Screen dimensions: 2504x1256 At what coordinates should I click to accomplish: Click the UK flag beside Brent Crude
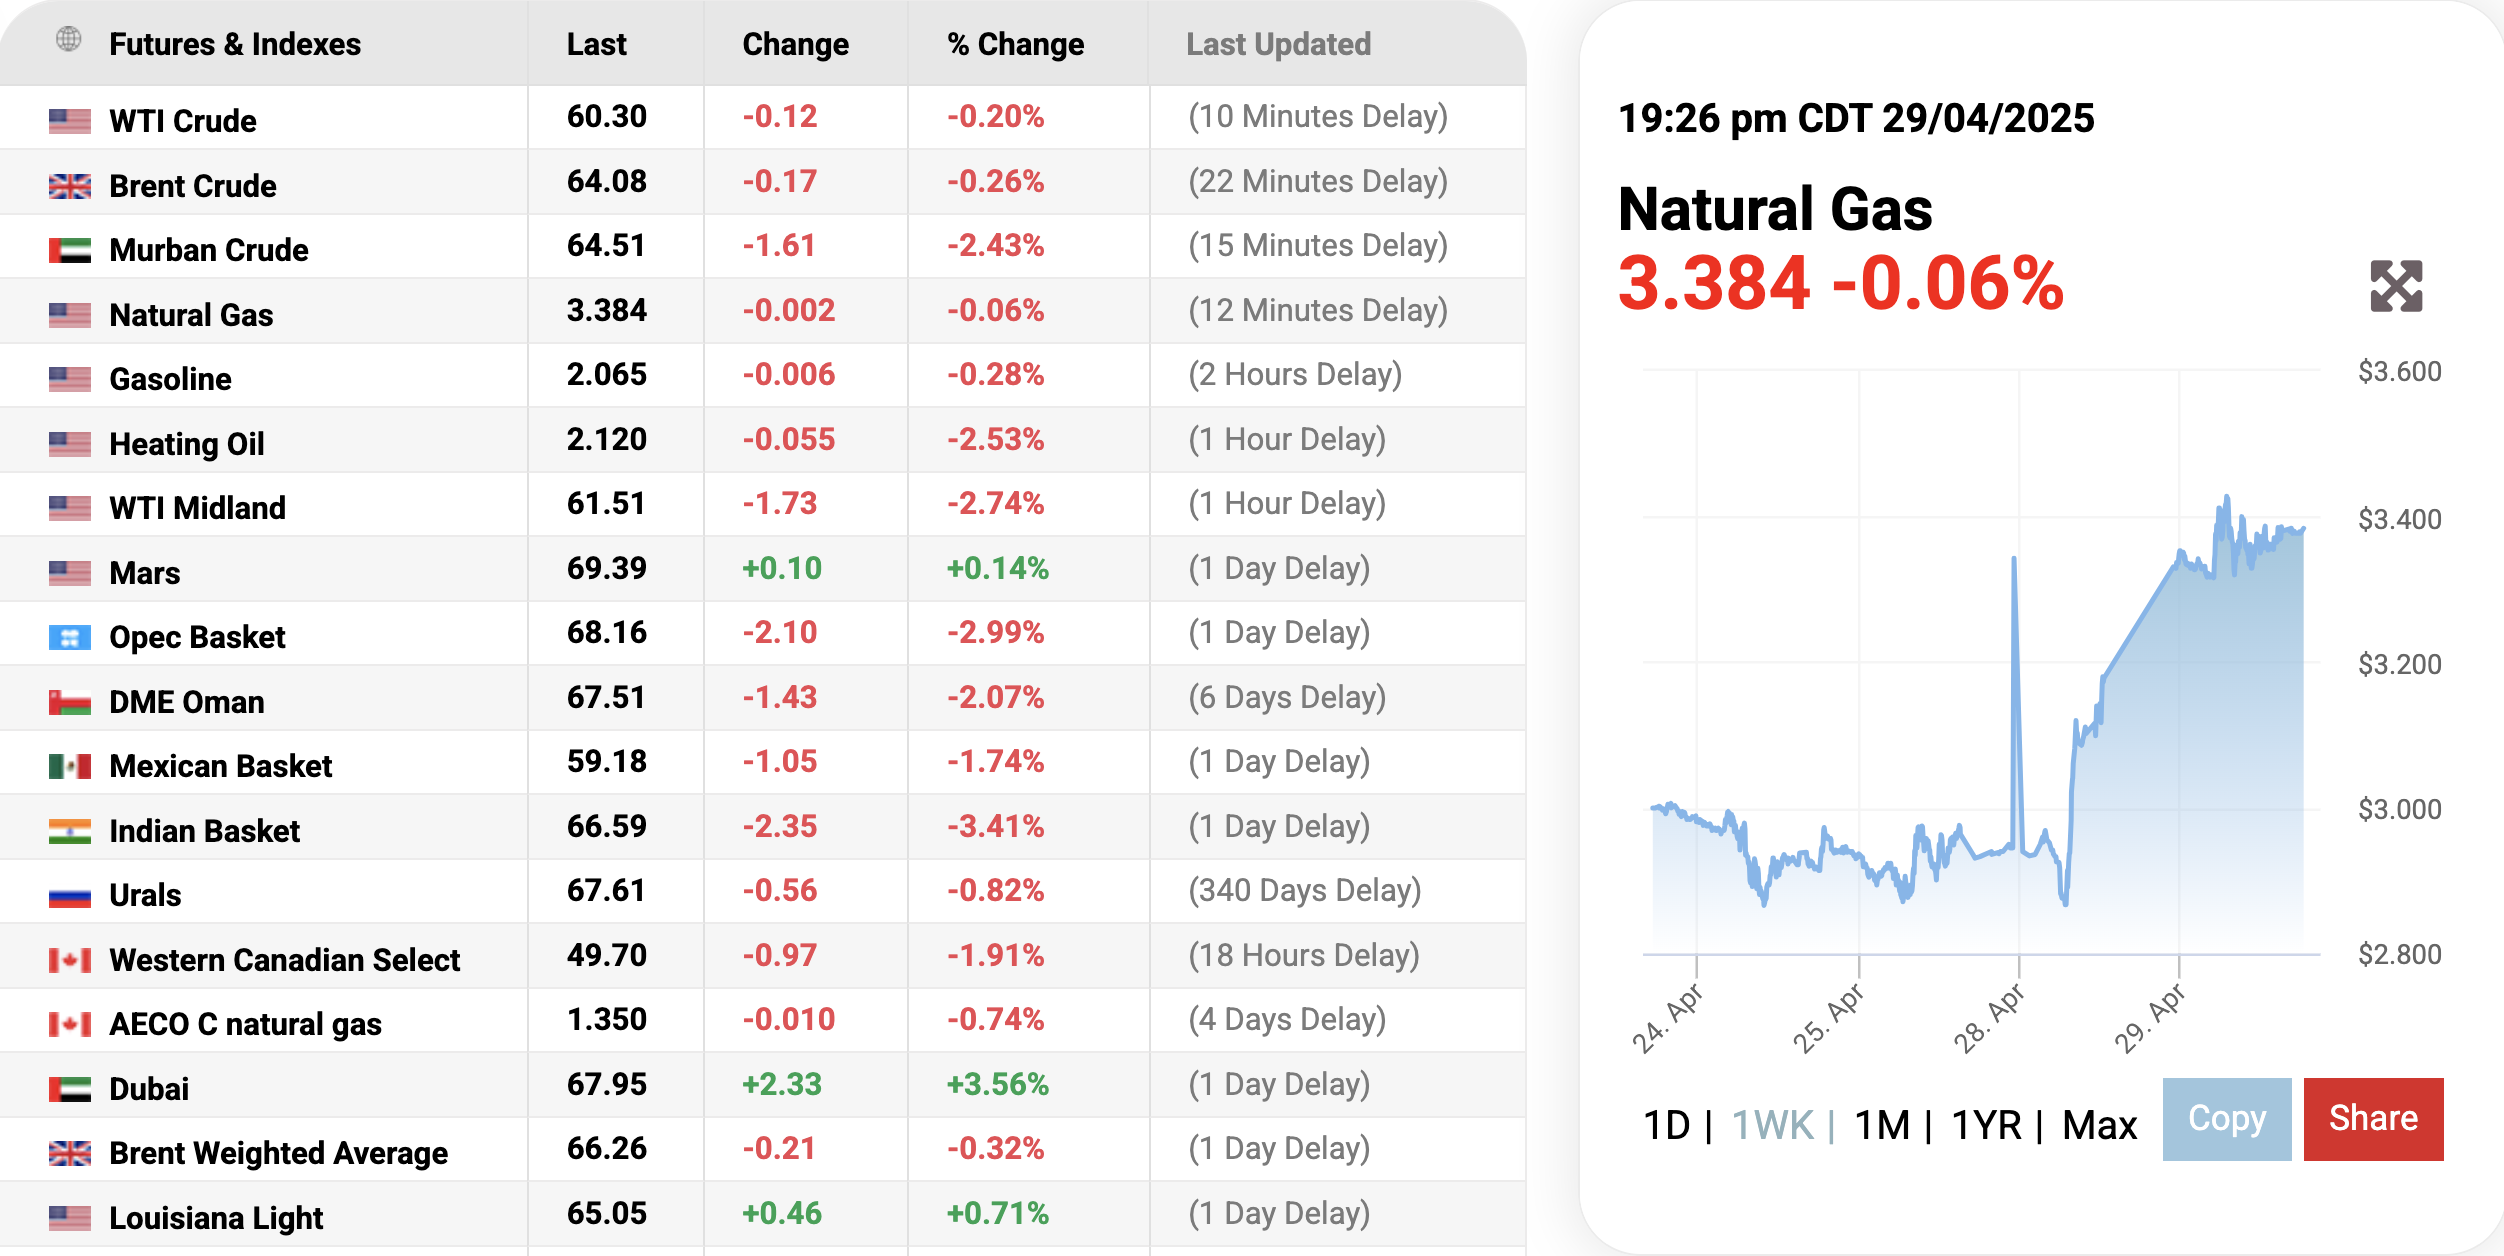coord(70,186)
